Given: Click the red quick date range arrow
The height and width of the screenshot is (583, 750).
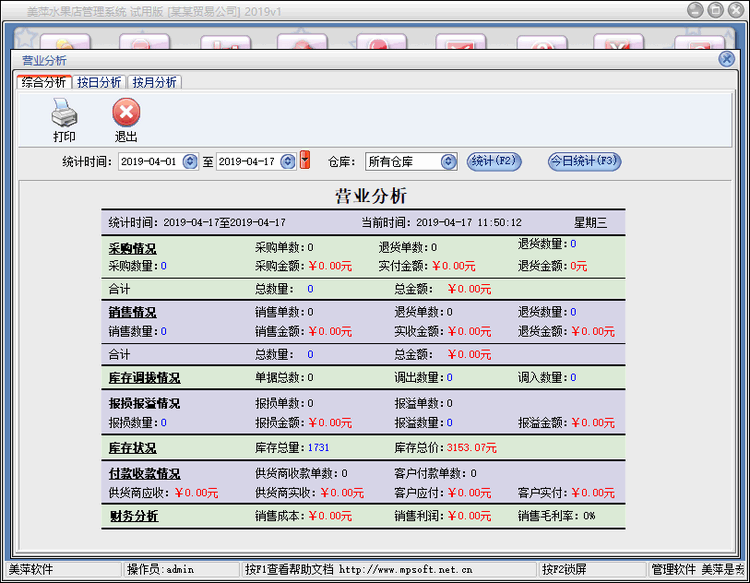Looking at the screenshot, I should click(x=305, y=160).
